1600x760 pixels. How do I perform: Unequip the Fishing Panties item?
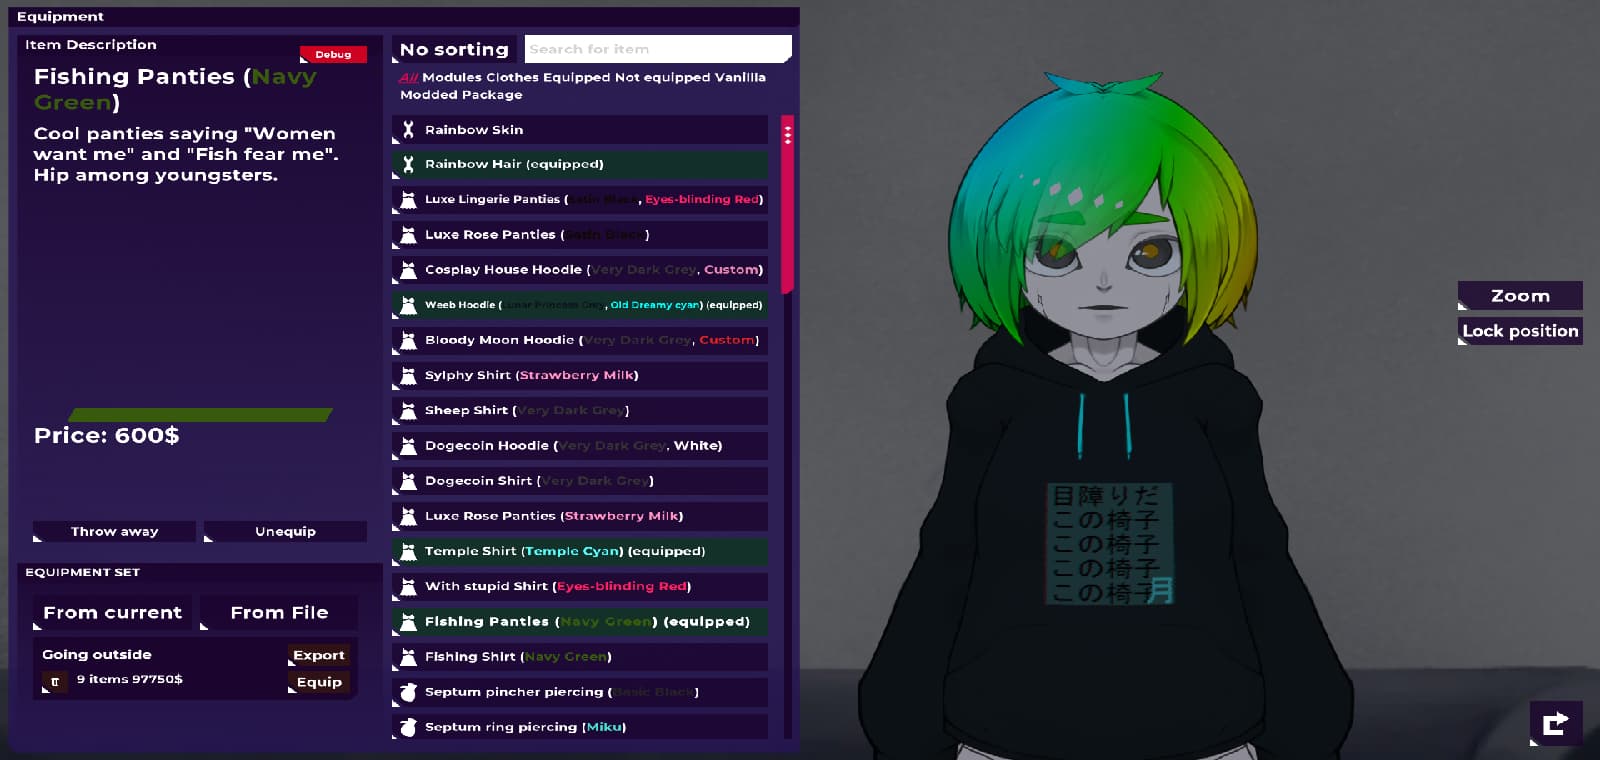click(x=285, y=531)
